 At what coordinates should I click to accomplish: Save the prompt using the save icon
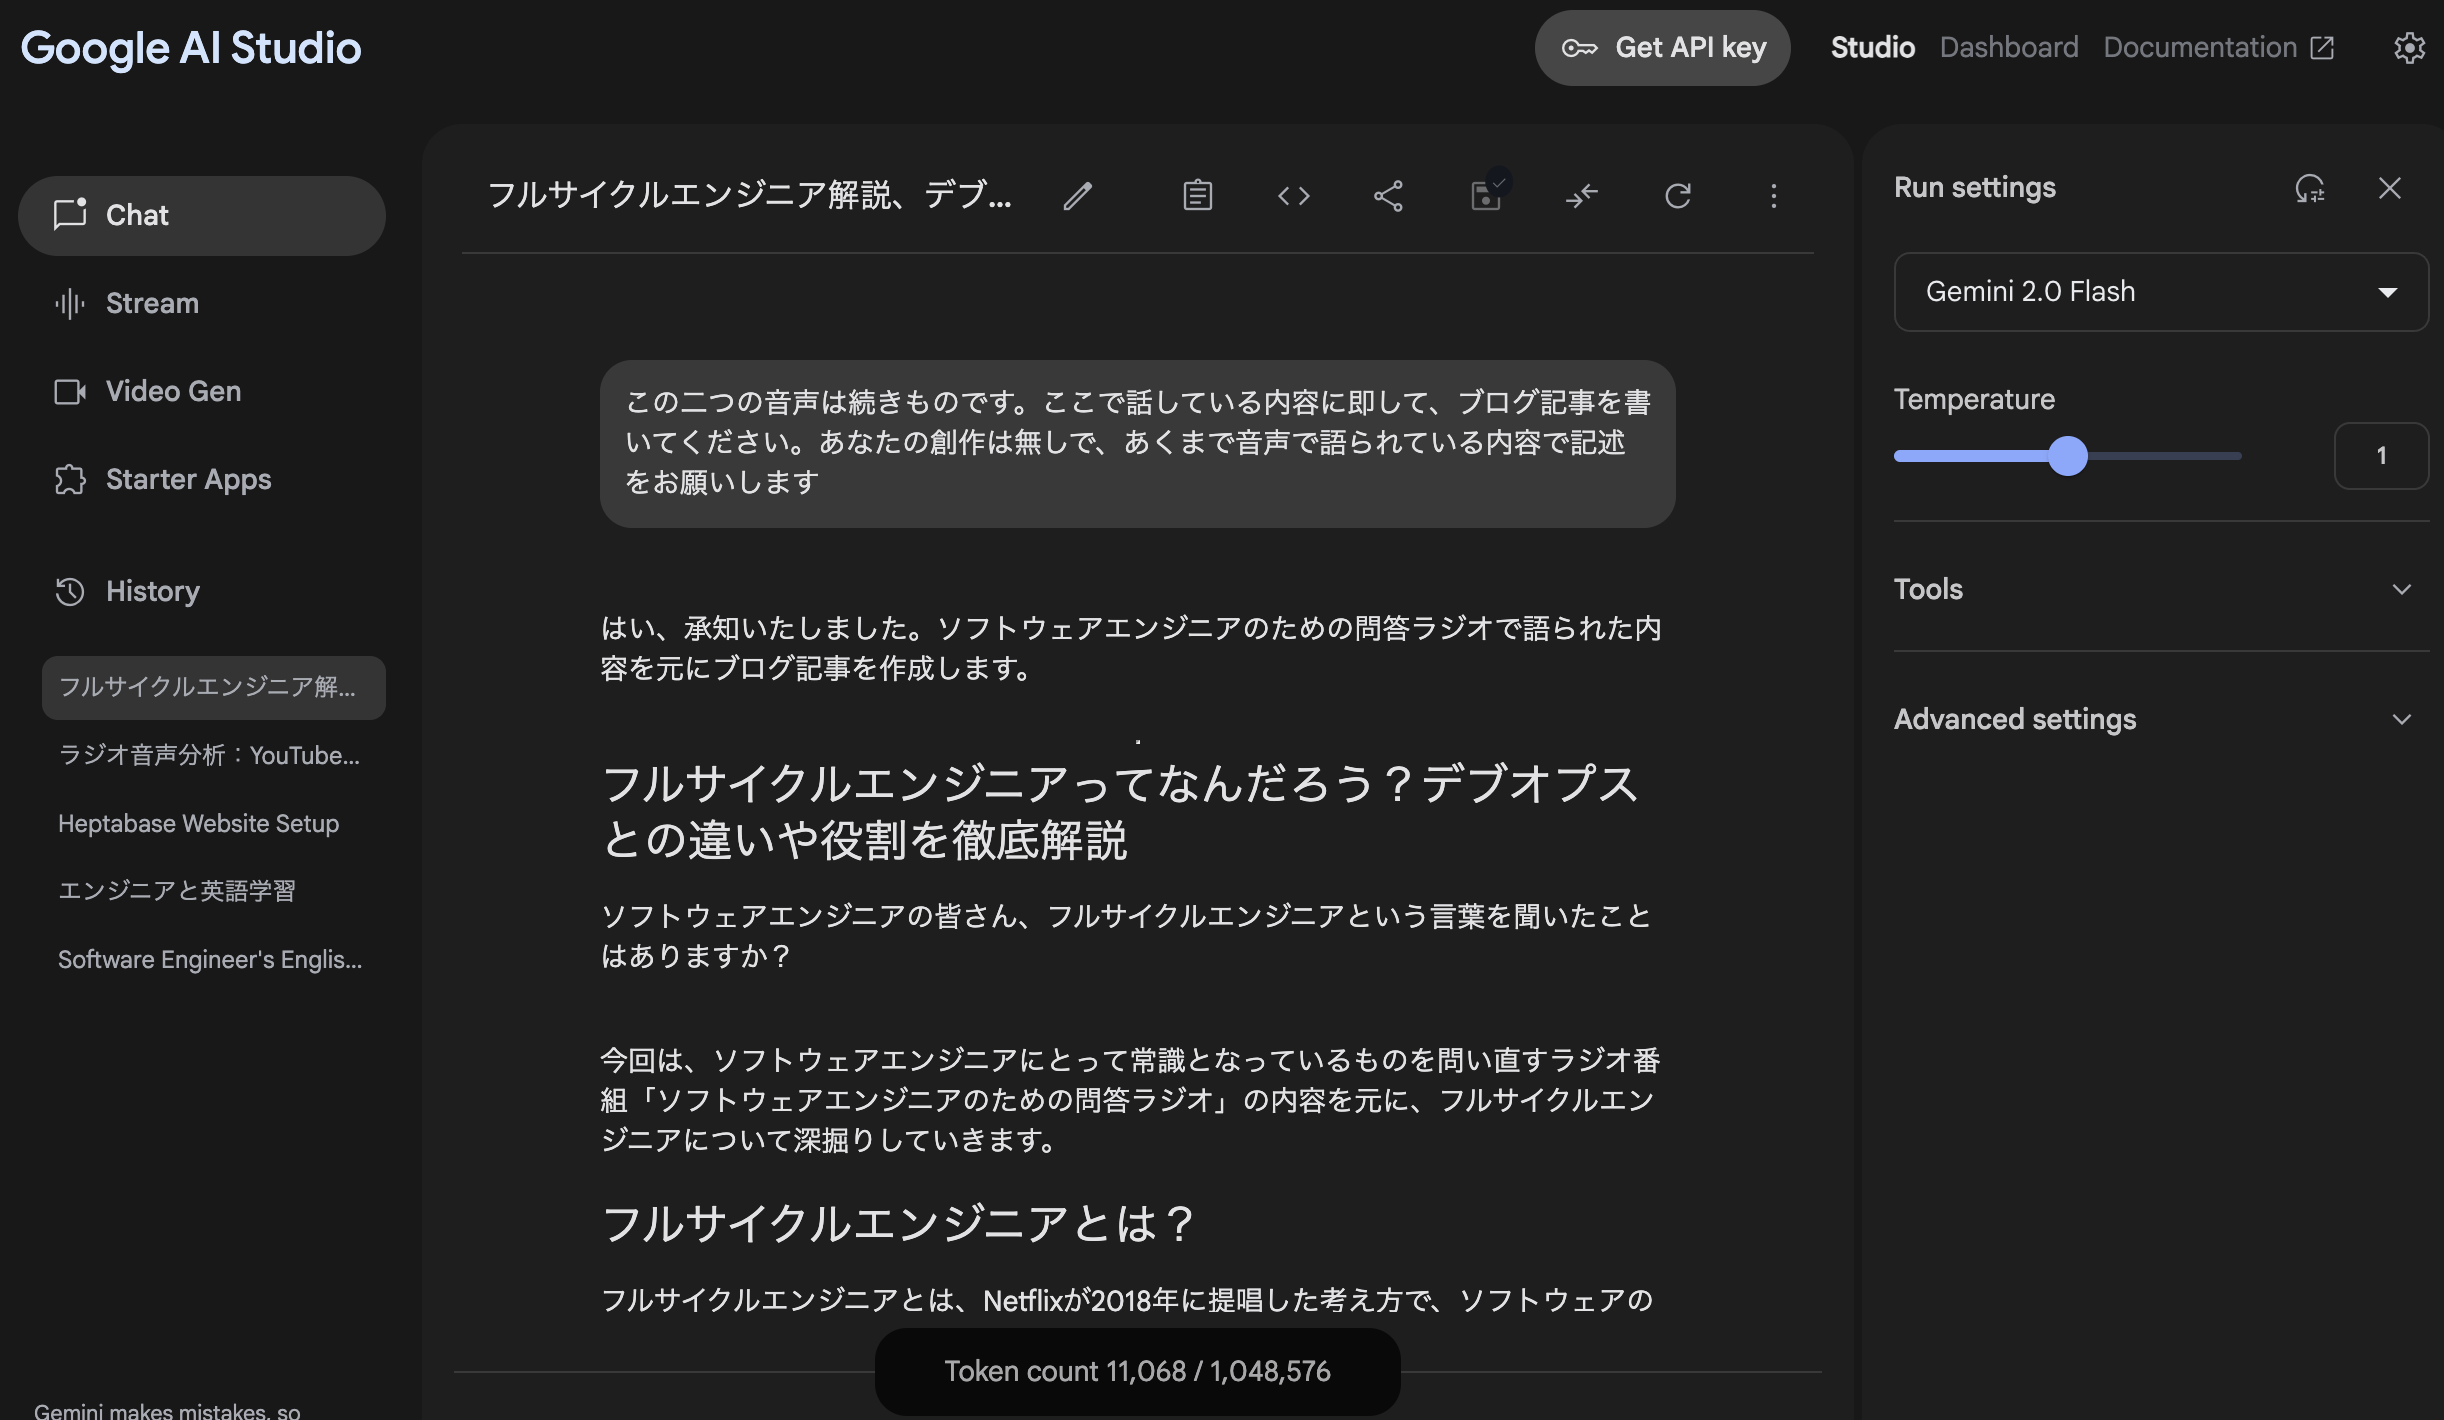pos(1486,196)
